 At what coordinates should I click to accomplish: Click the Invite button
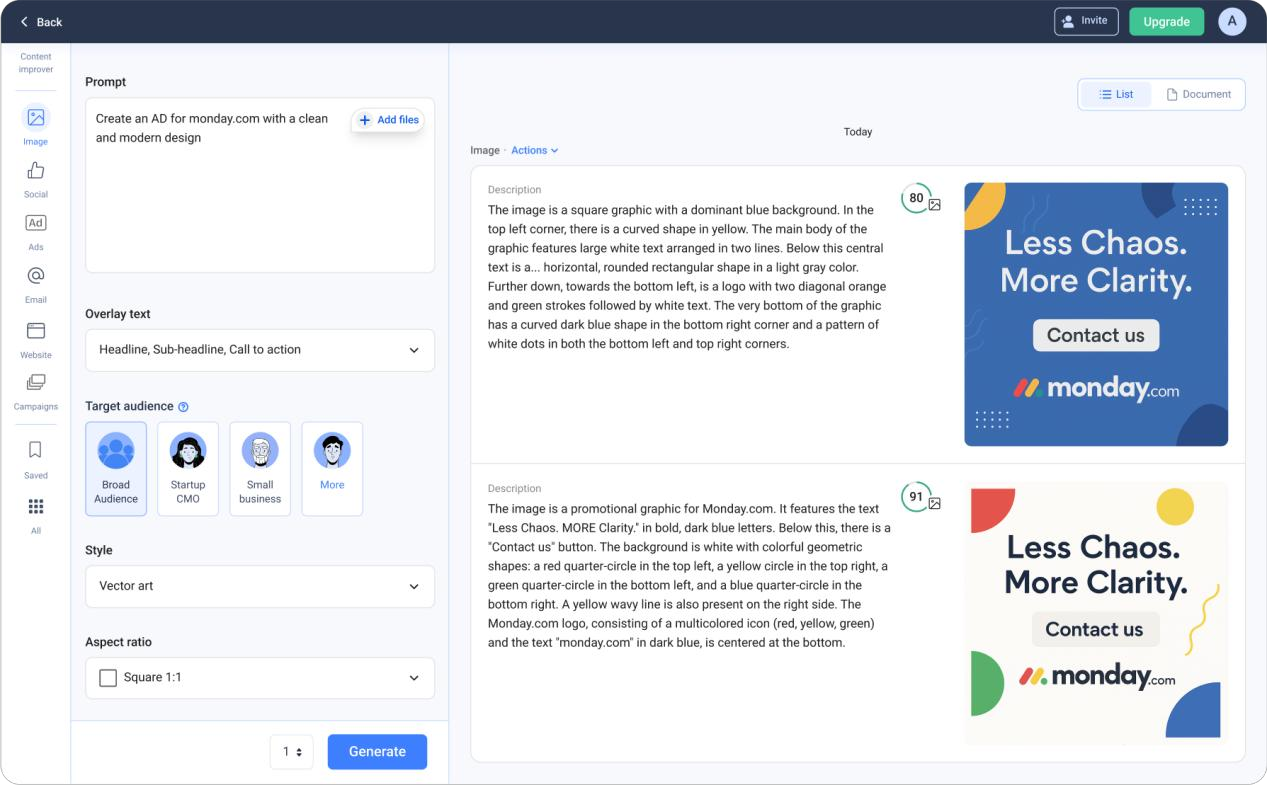1086,21
